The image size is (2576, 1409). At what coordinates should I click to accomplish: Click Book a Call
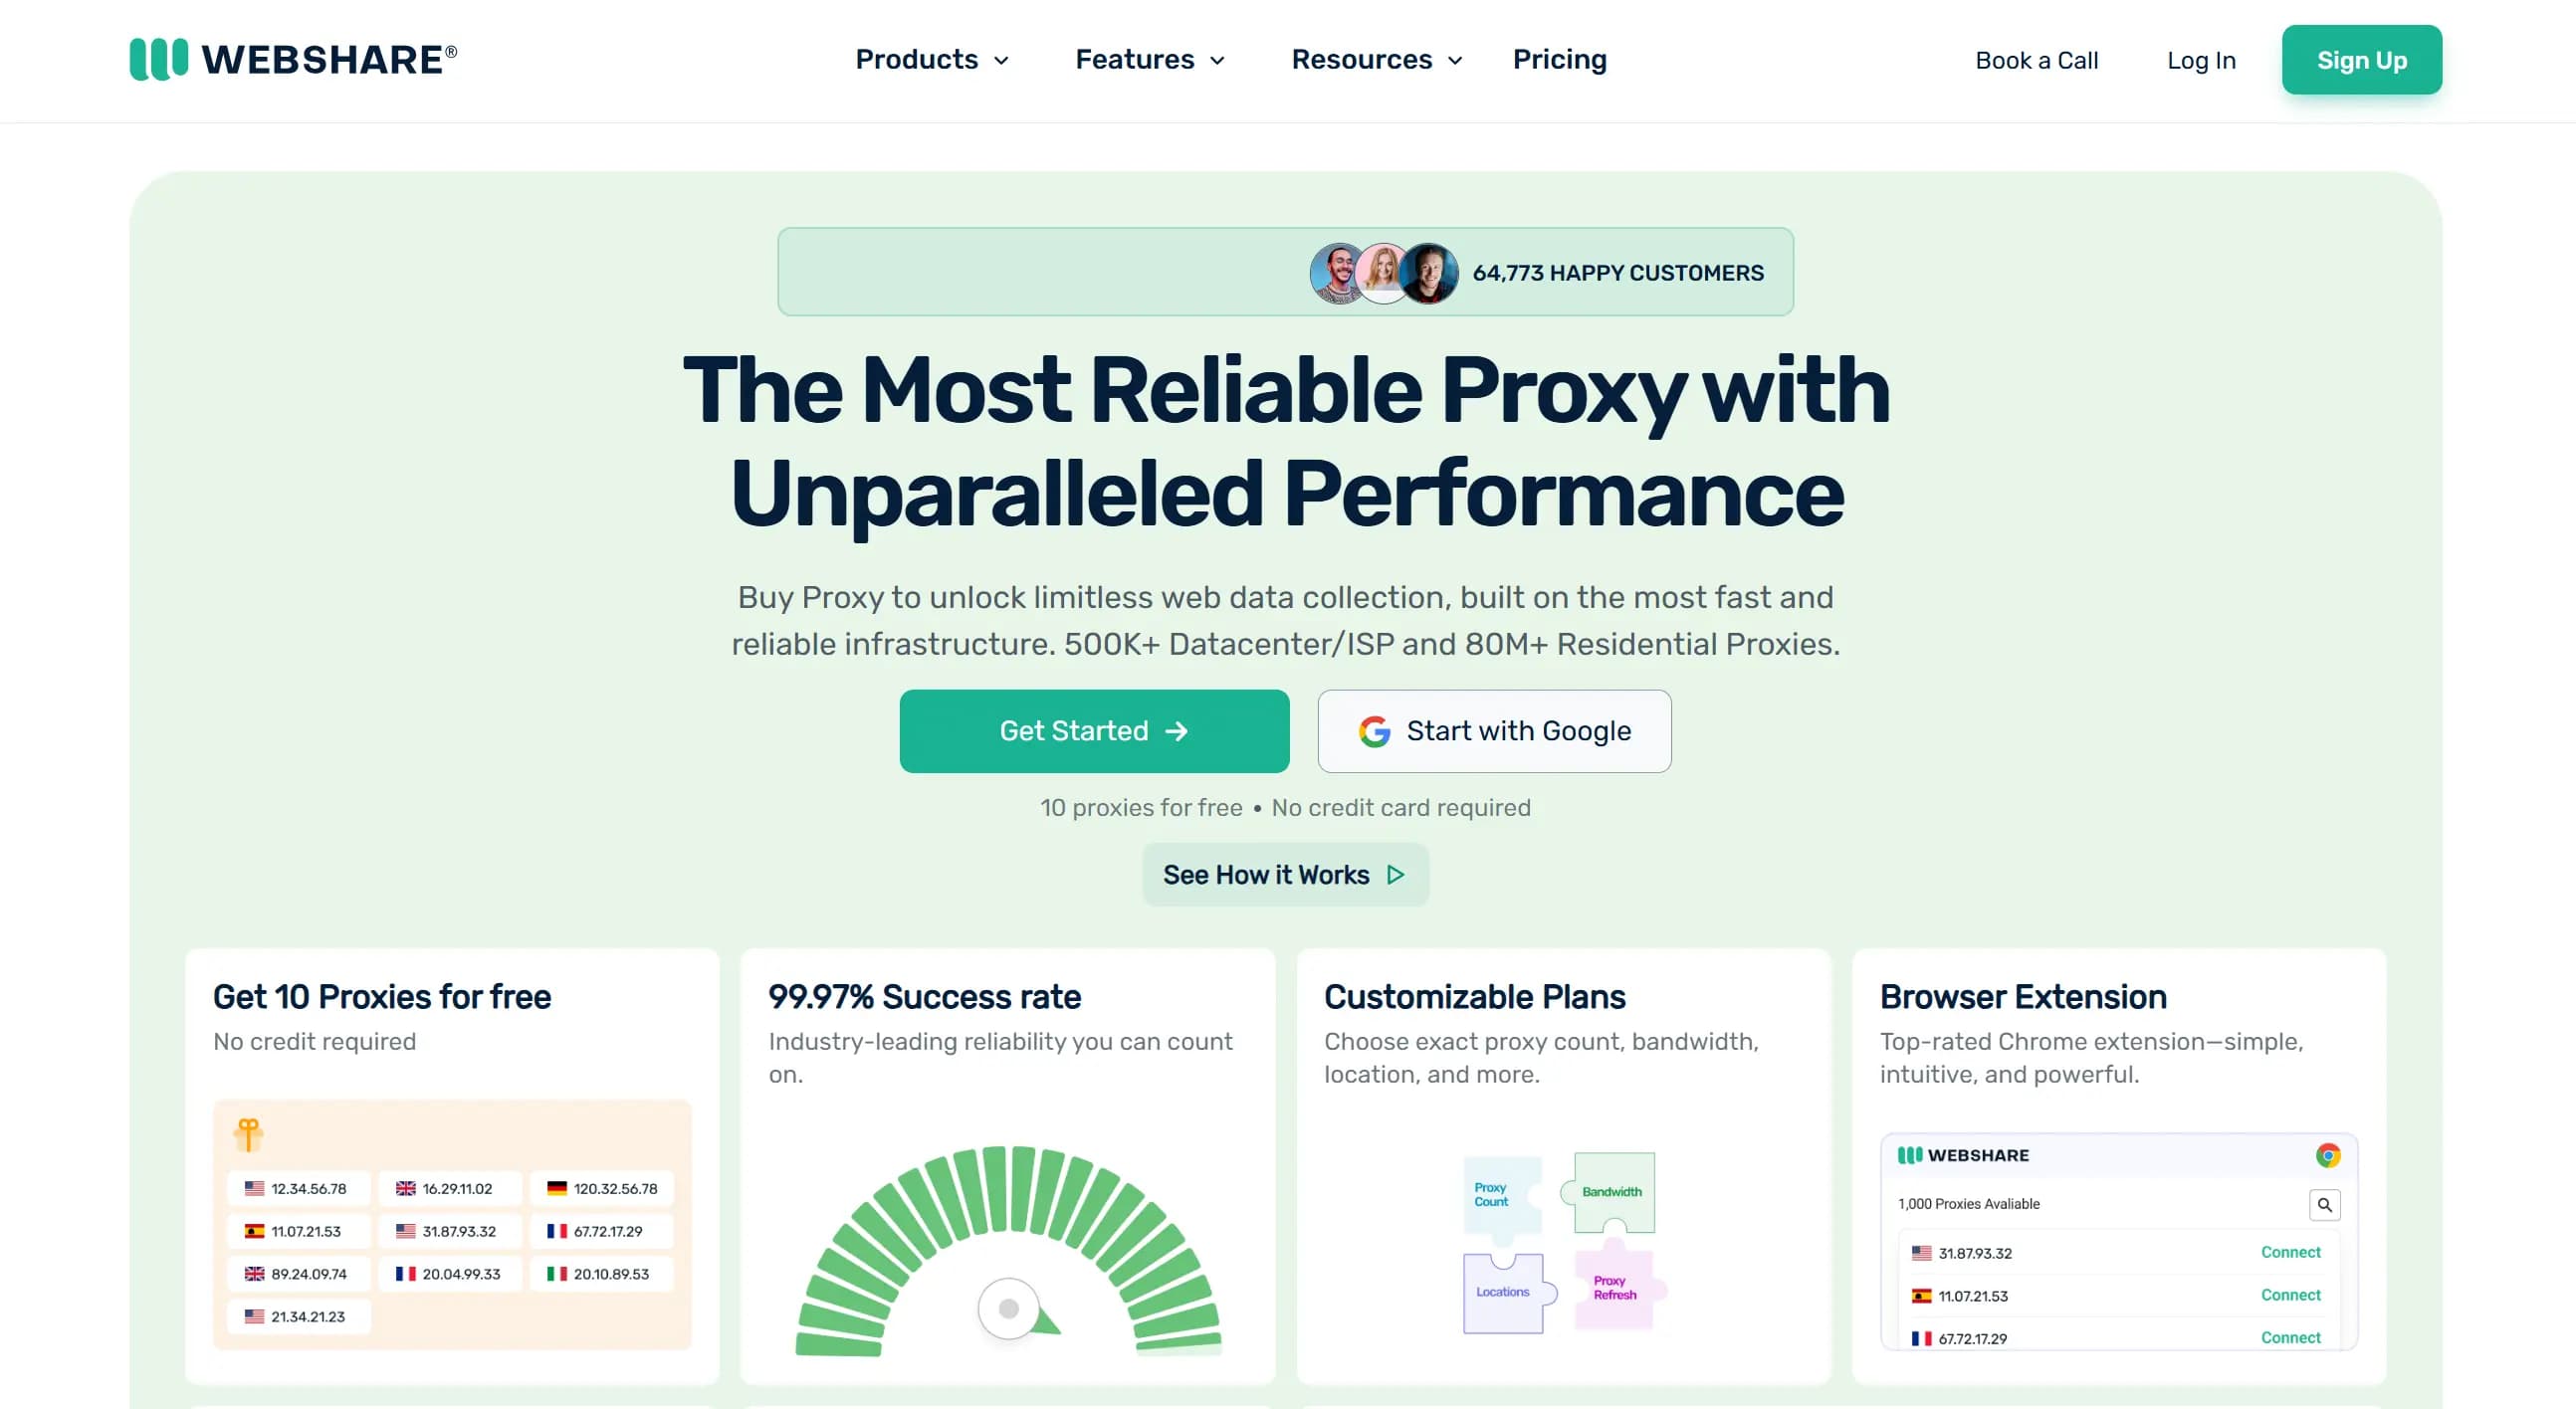pyautogui.click(x=2036, y=60)
